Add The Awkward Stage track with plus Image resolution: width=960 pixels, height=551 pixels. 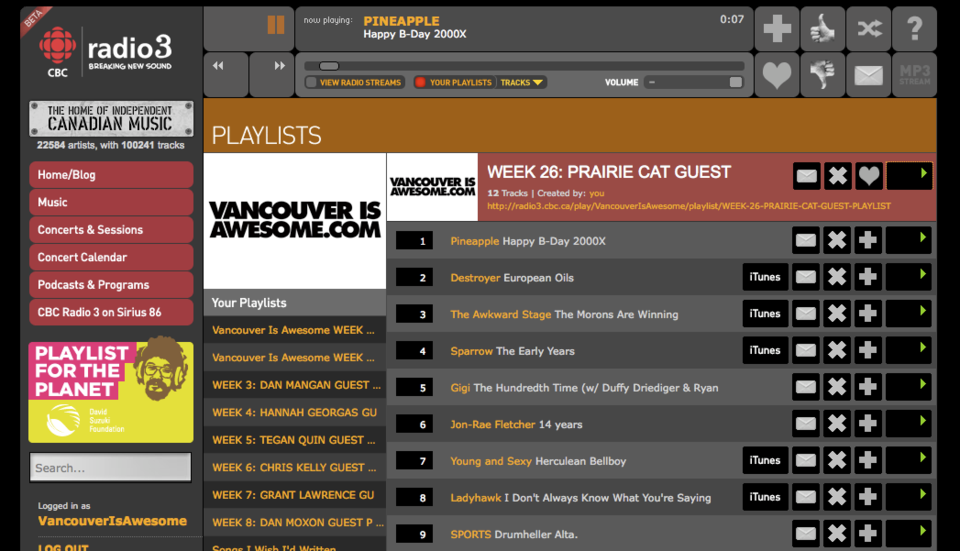[868, 313]
